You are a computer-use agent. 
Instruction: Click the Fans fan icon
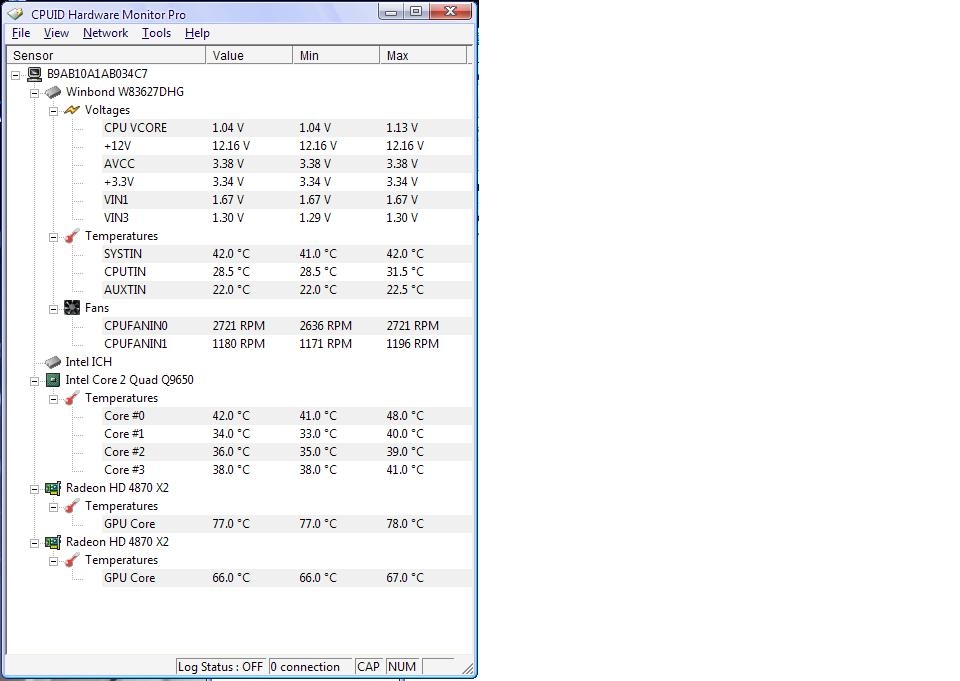coord(72,307)
